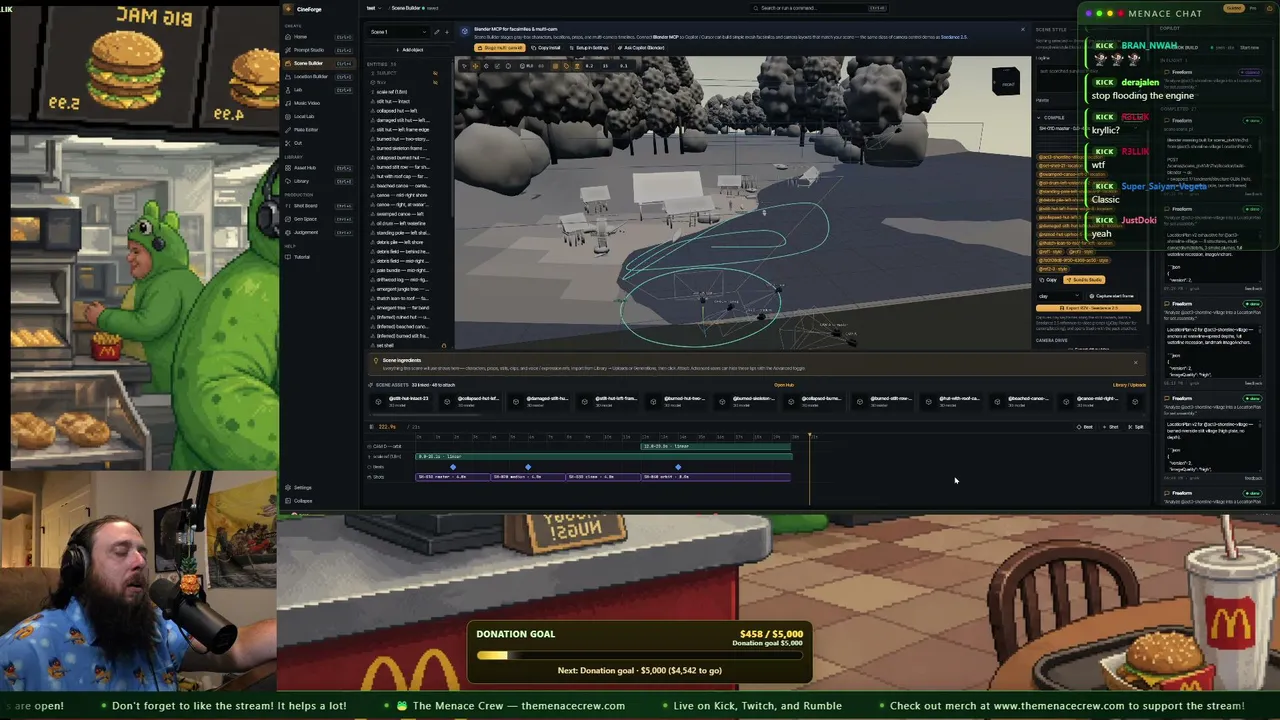The height and width of the screenshot is (720, 1280).
Task: Select the Scene Builder sidebar tab
Action: [317, 63]
